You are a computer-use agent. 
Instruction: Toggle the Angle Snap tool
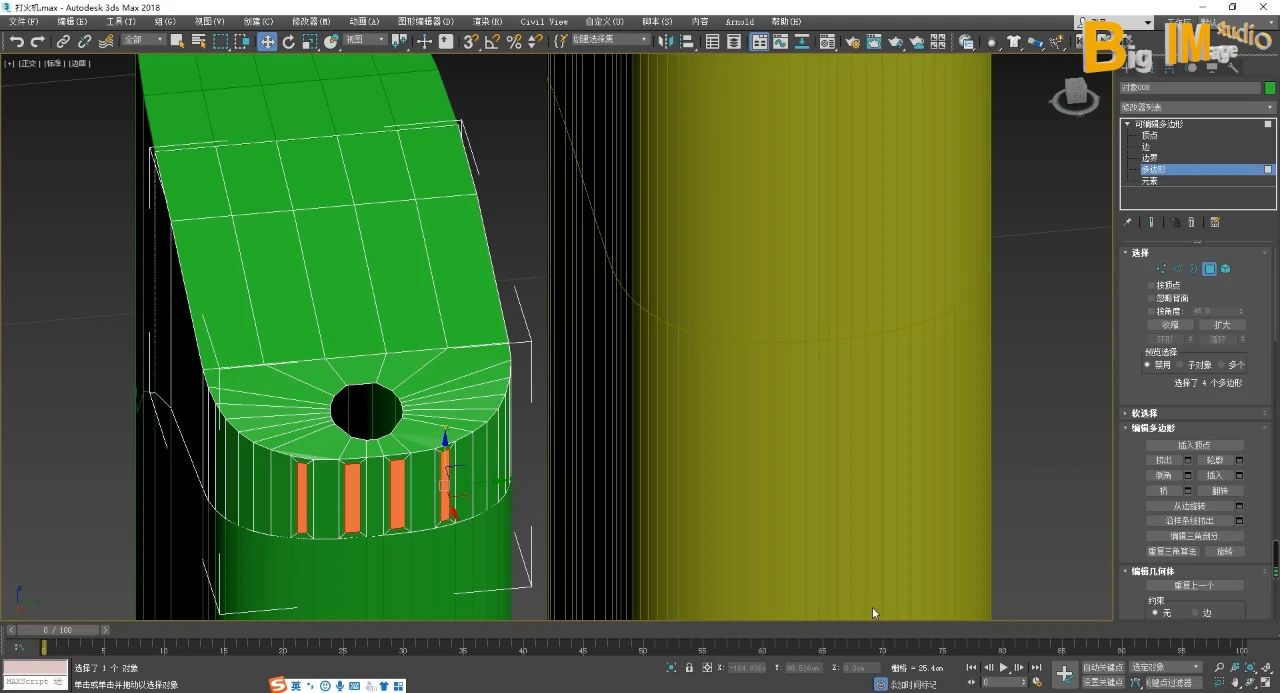click(x=492, y=41)
